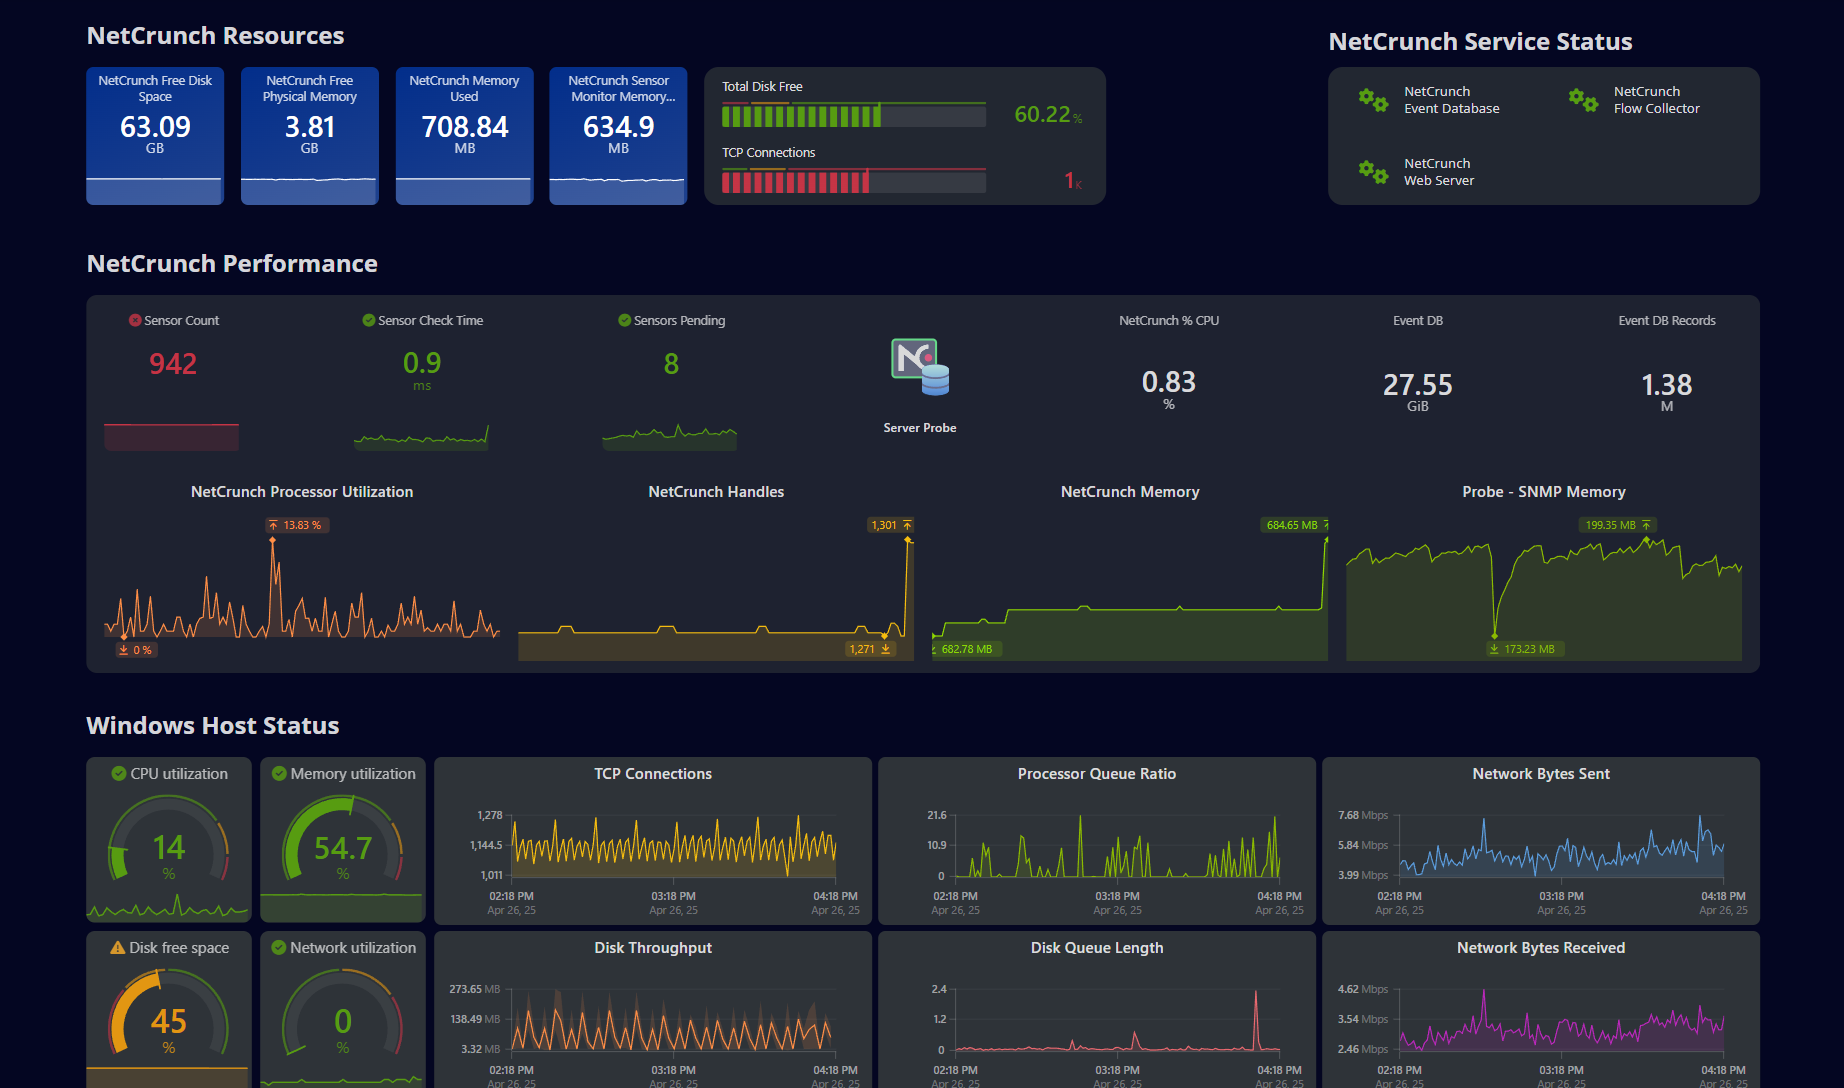Screen dimensions: 1844x1088
Task: Click the Sensors Pending green sparkline
Action: click(x=670, y=437)
